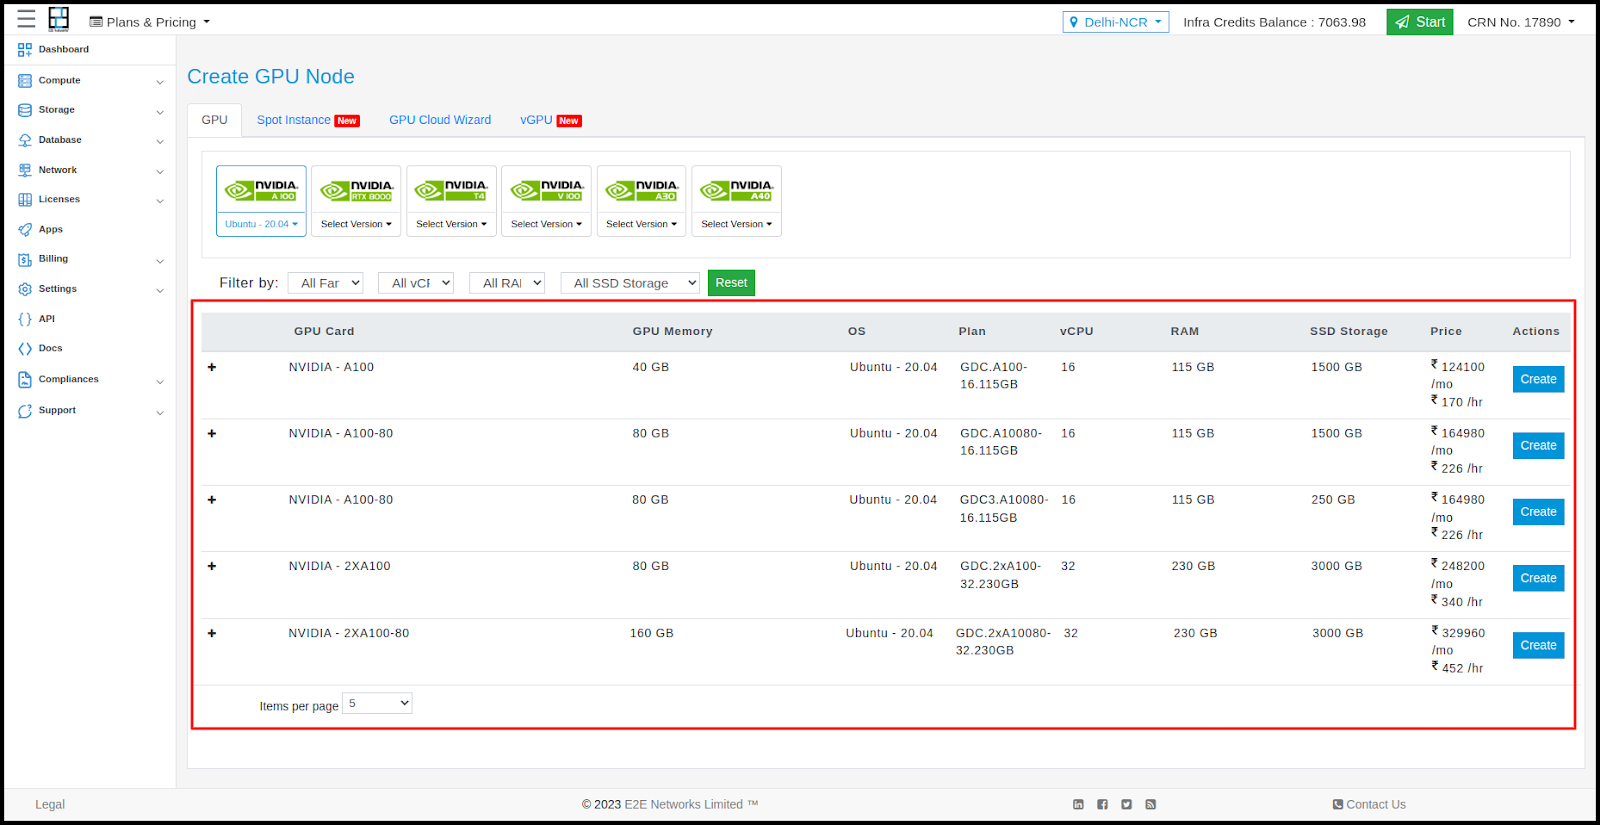
Task: Open Select Version under NVIDIA A40
Action: pos(736,224)
